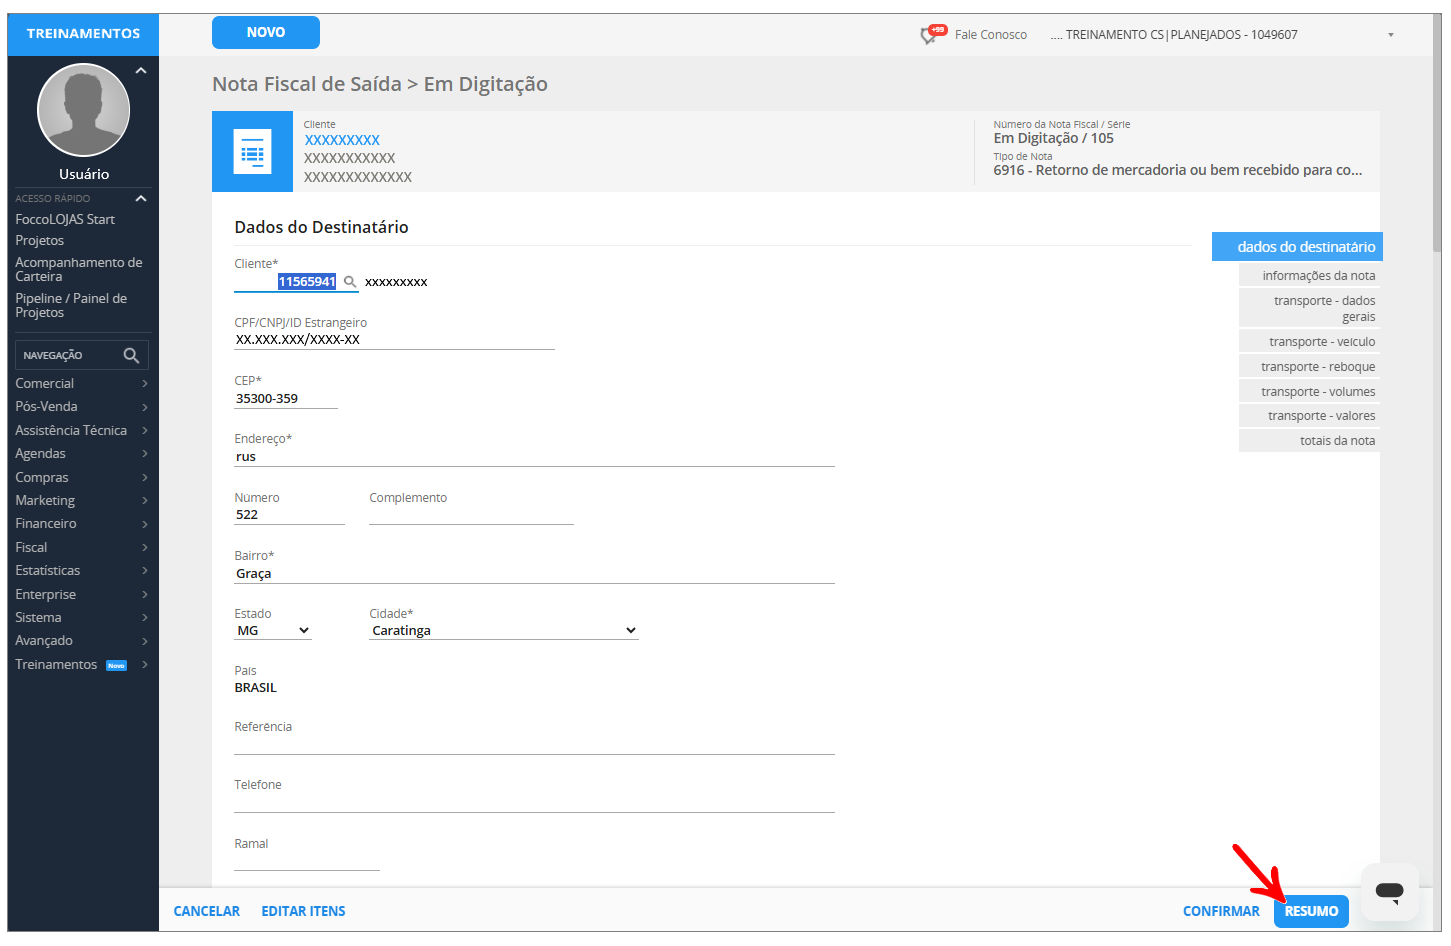The height and width of the screenshot is (946, 1451).
Task: Click the Fale Conosco notification icon
Action: click(x=932, y=34)
